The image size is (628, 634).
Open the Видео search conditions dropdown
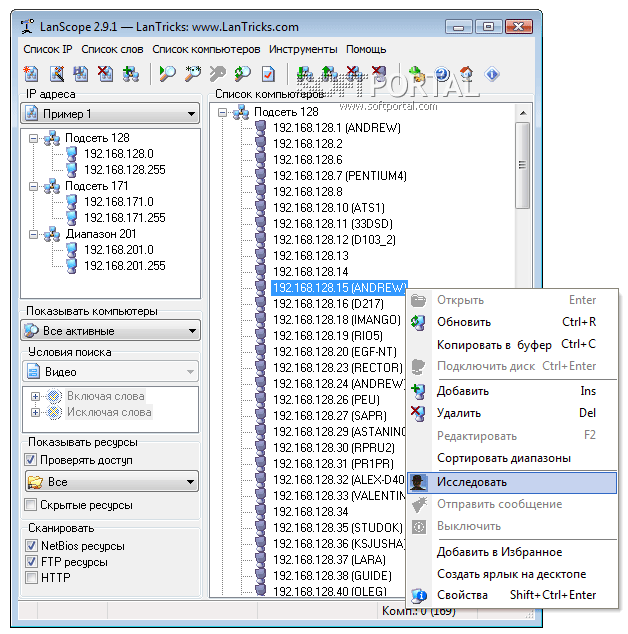(110, 372)
